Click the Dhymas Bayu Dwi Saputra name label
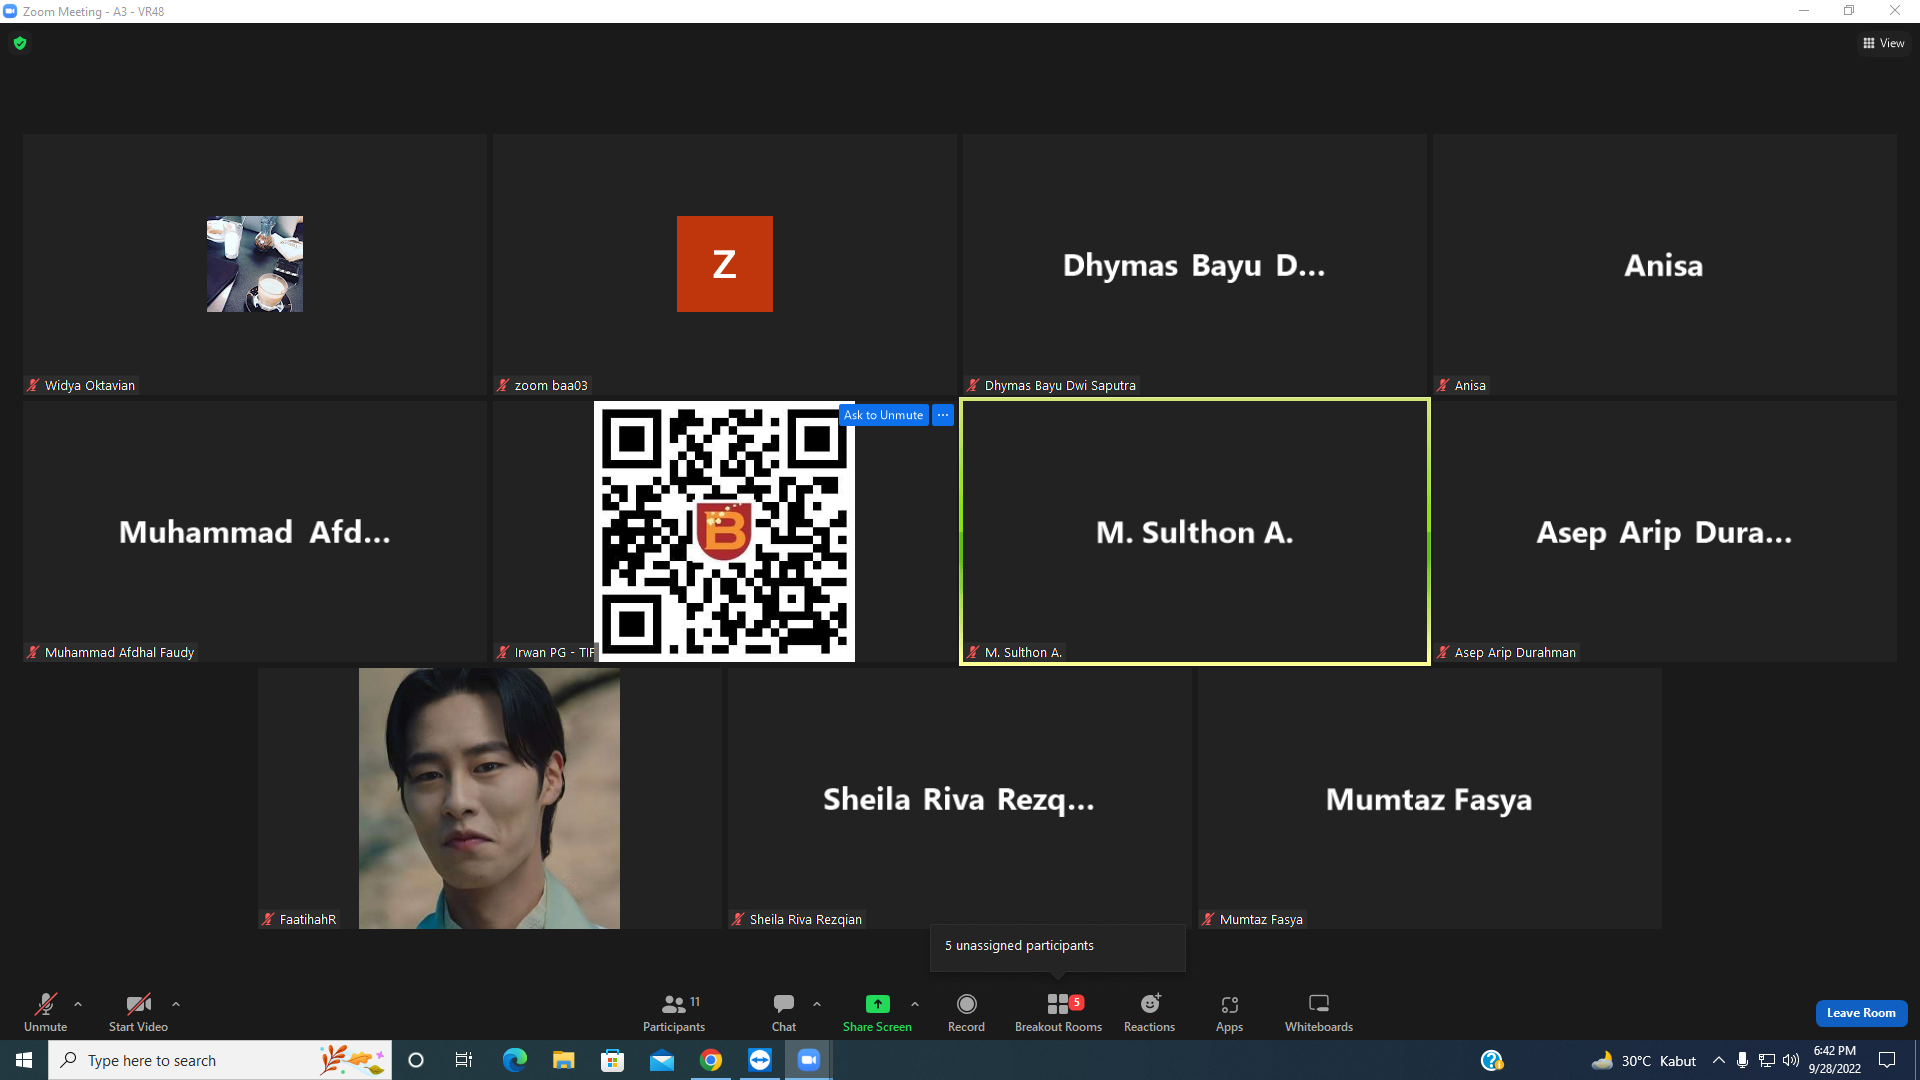This screenshot has height=1080, width=1920. (1060, 385)
